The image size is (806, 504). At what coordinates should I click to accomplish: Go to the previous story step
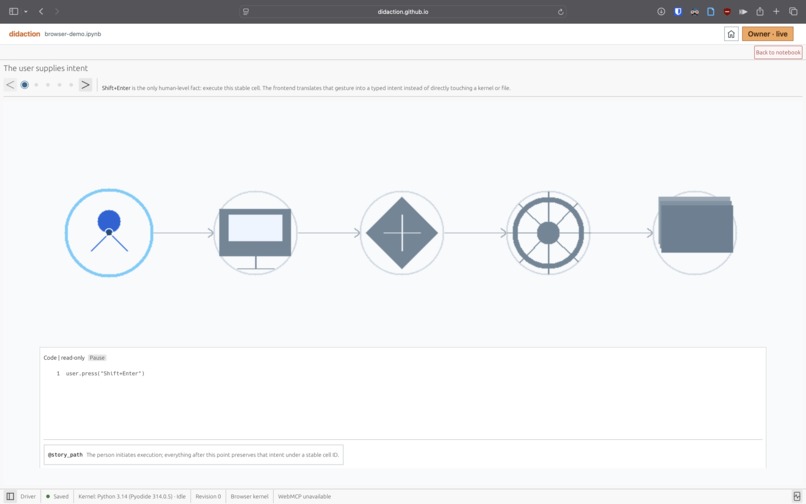[10, 85]
